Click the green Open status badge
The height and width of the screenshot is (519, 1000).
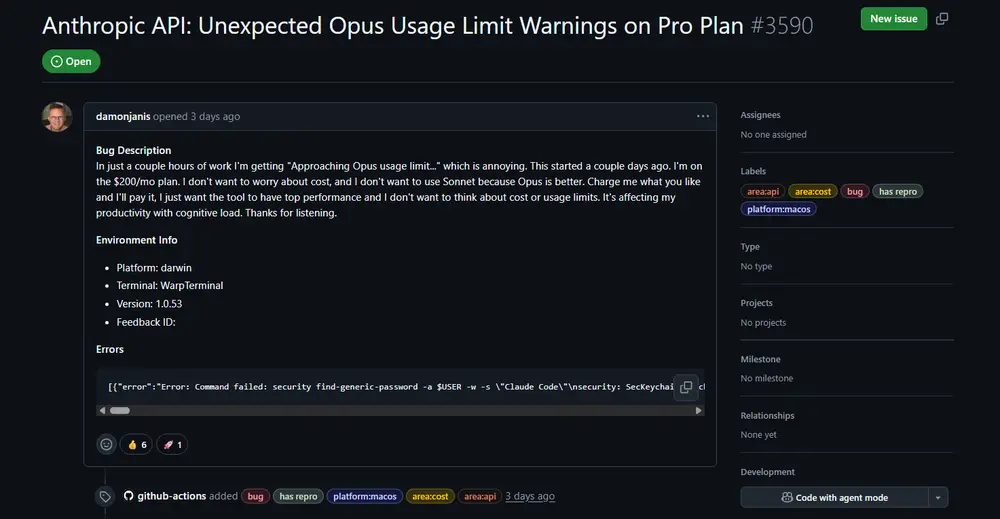[x=71, y=61]
